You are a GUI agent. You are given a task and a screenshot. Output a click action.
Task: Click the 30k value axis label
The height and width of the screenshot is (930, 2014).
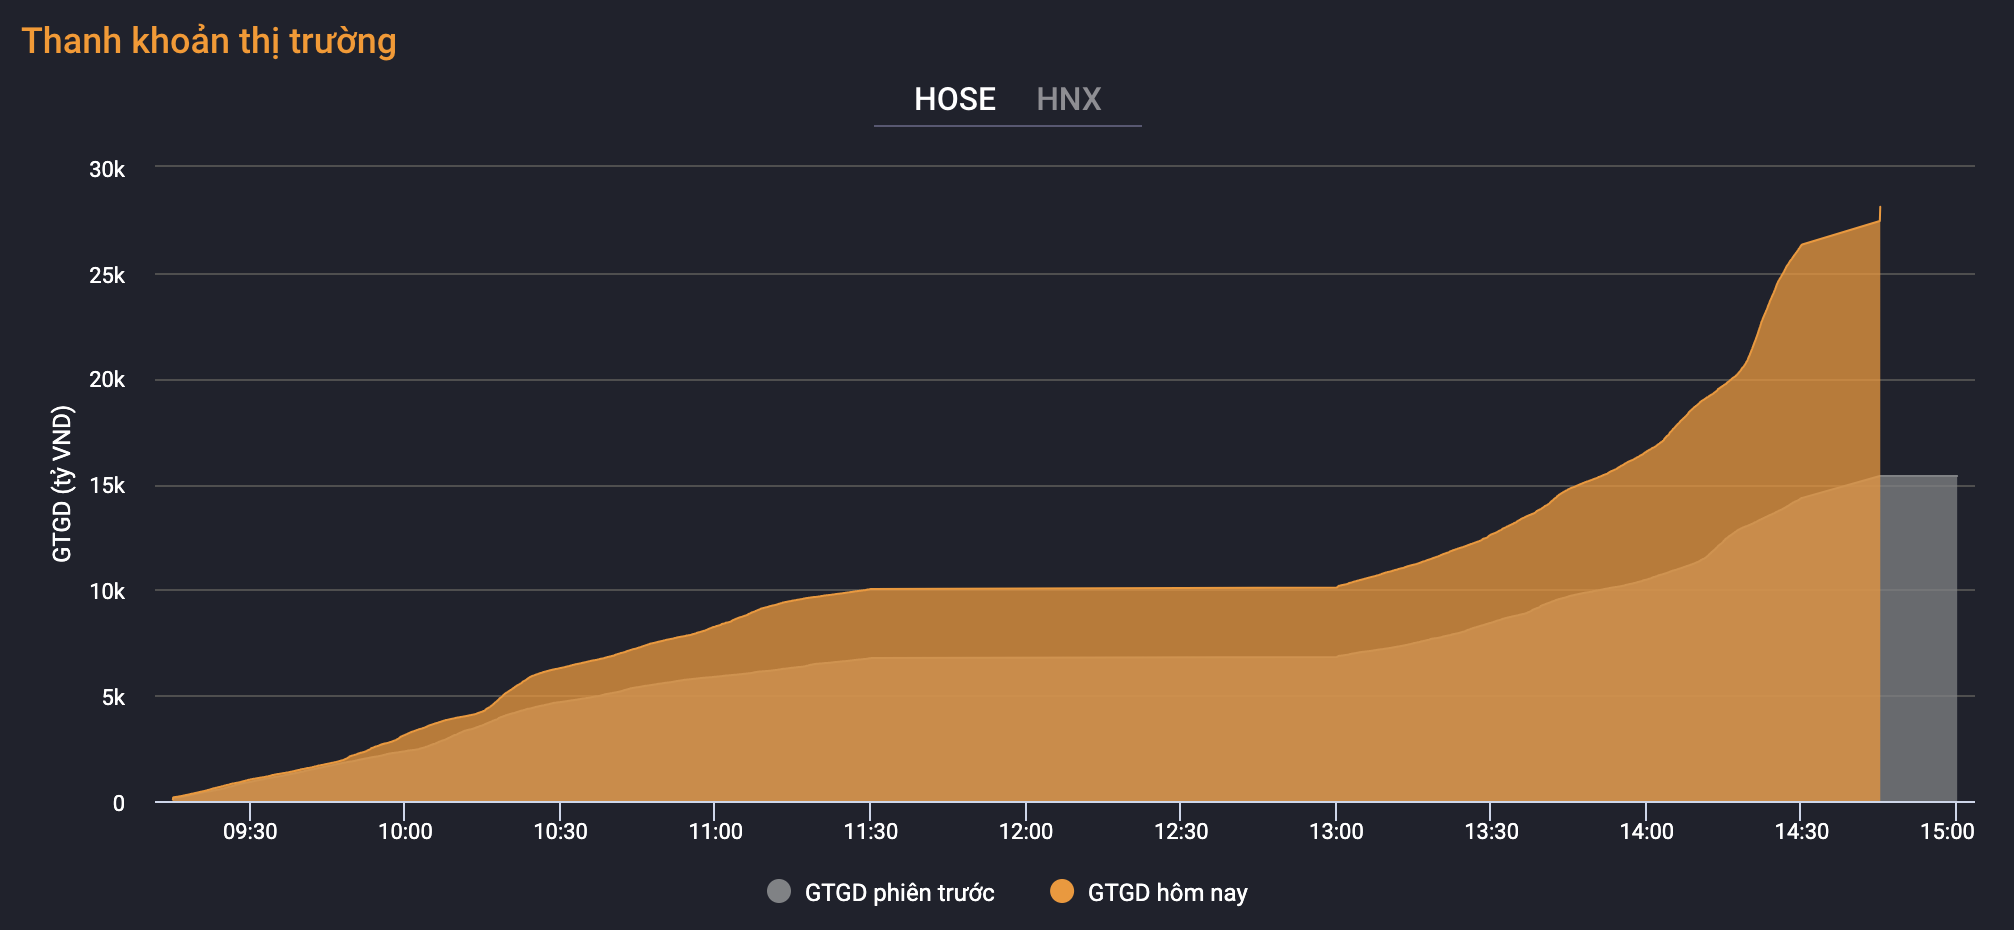[107, 170]
